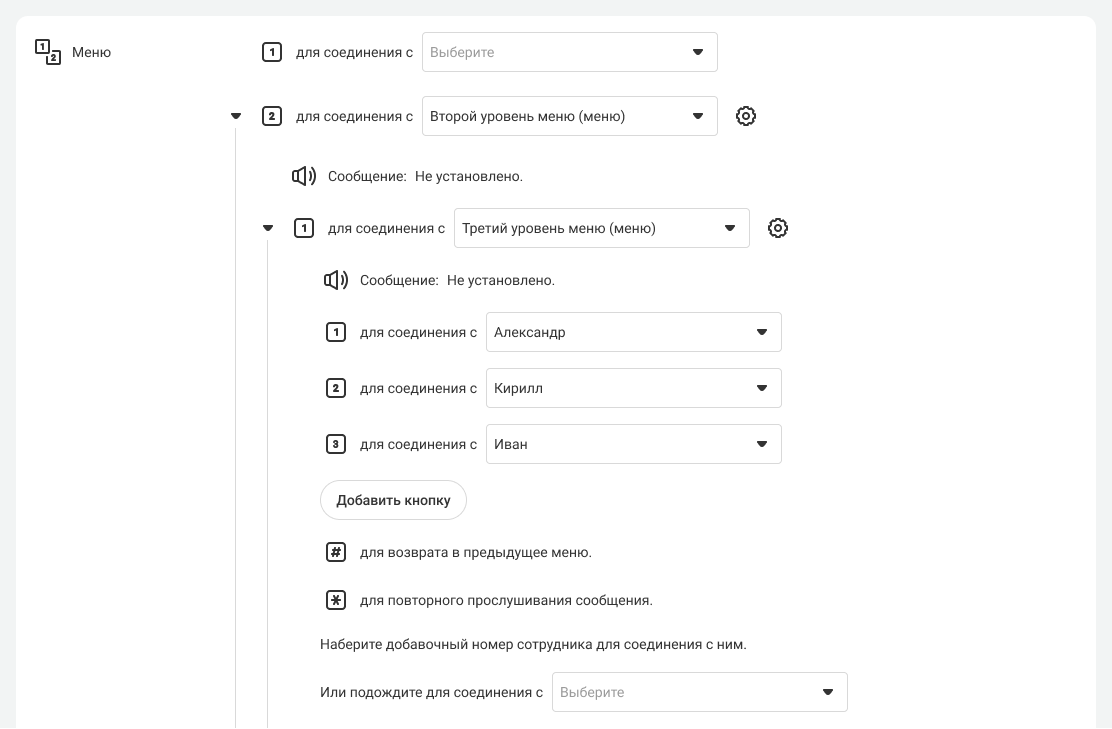Screen dimensions: 1112x729
Task: Open the Второй уровень меню dropdown
Action: click(x=569, y=116)
